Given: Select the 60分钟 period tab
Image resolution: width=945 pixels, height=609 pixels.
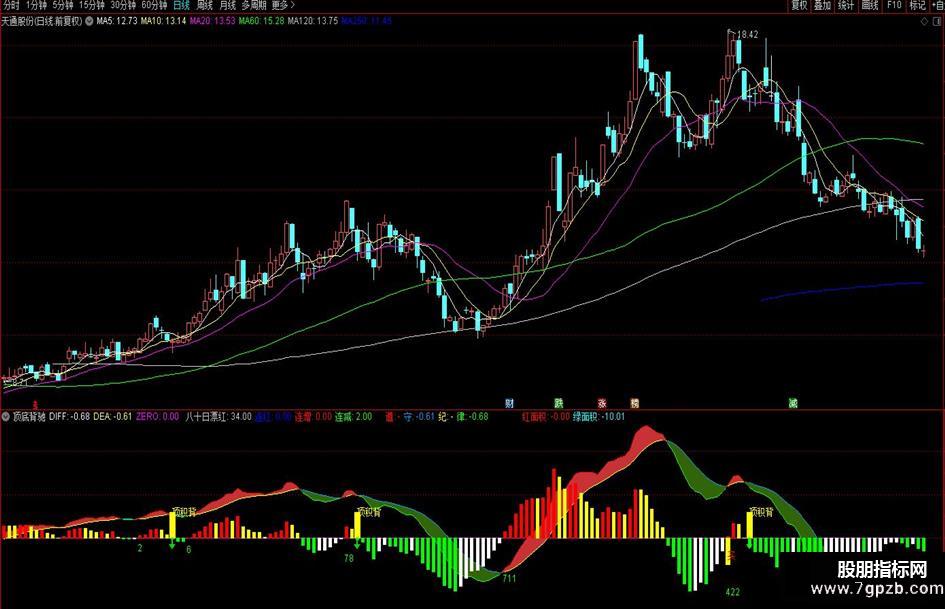Looking at the screenshot, I should click(154, 5).
